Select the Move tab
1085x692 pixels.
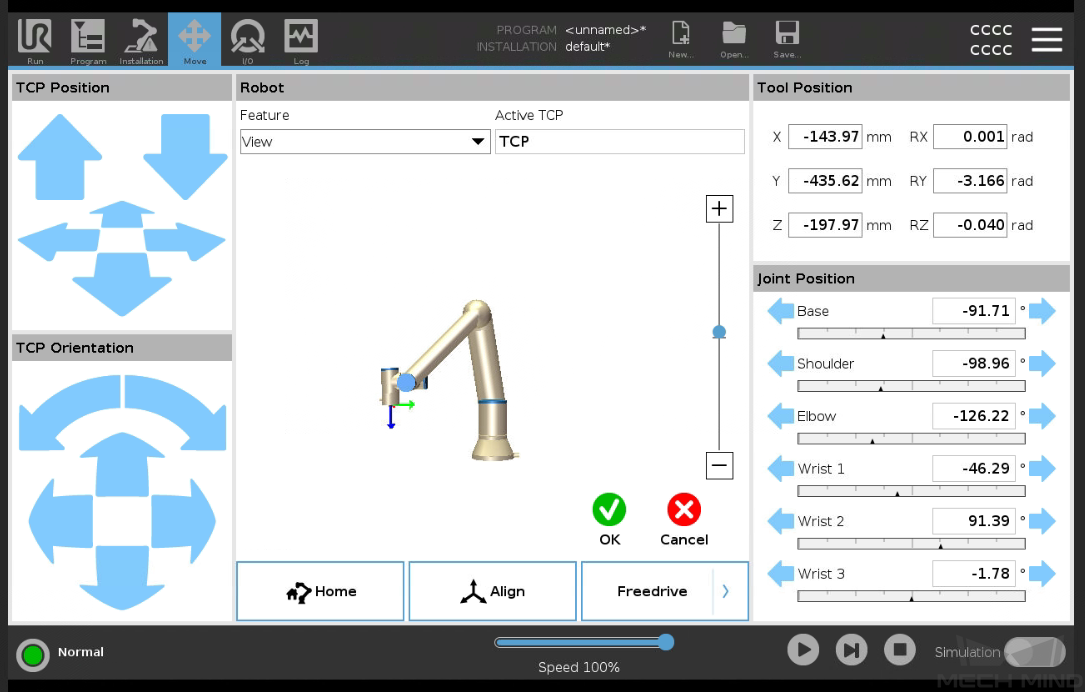tap(194, 40)
